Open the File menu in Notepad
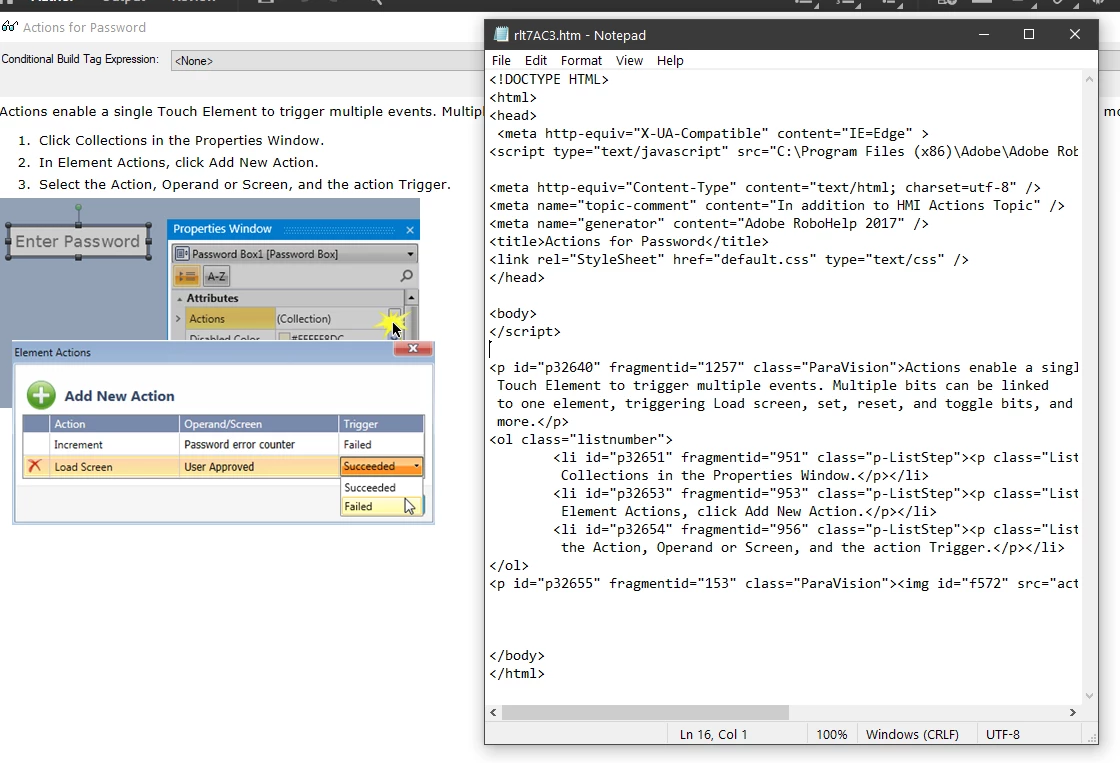This screenshot has width=1120, height=763. tap(501, 61)
